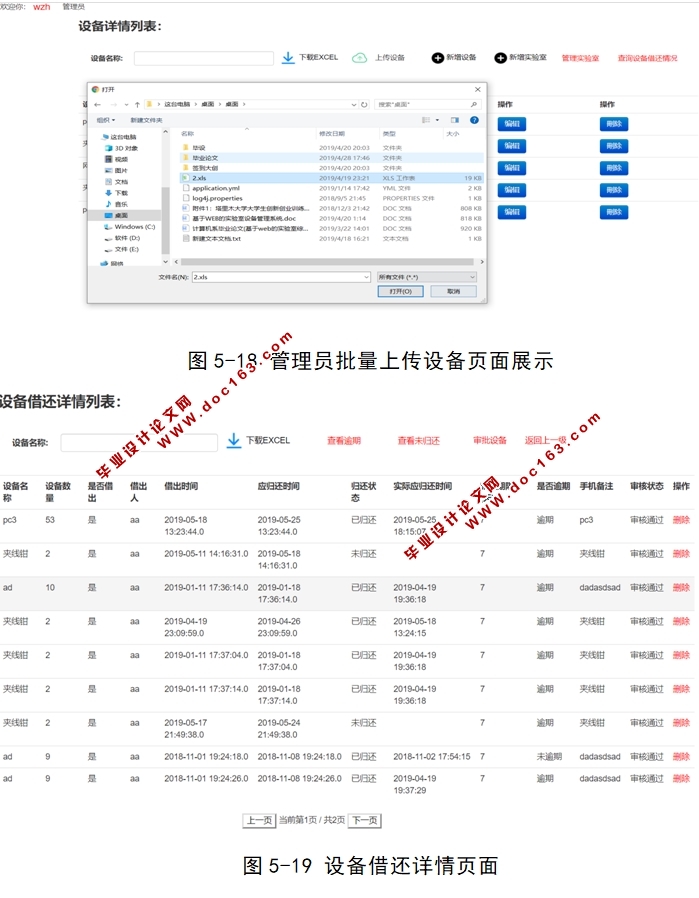
Task: Sort file list by 类型 column
Action: pos(389,133)
